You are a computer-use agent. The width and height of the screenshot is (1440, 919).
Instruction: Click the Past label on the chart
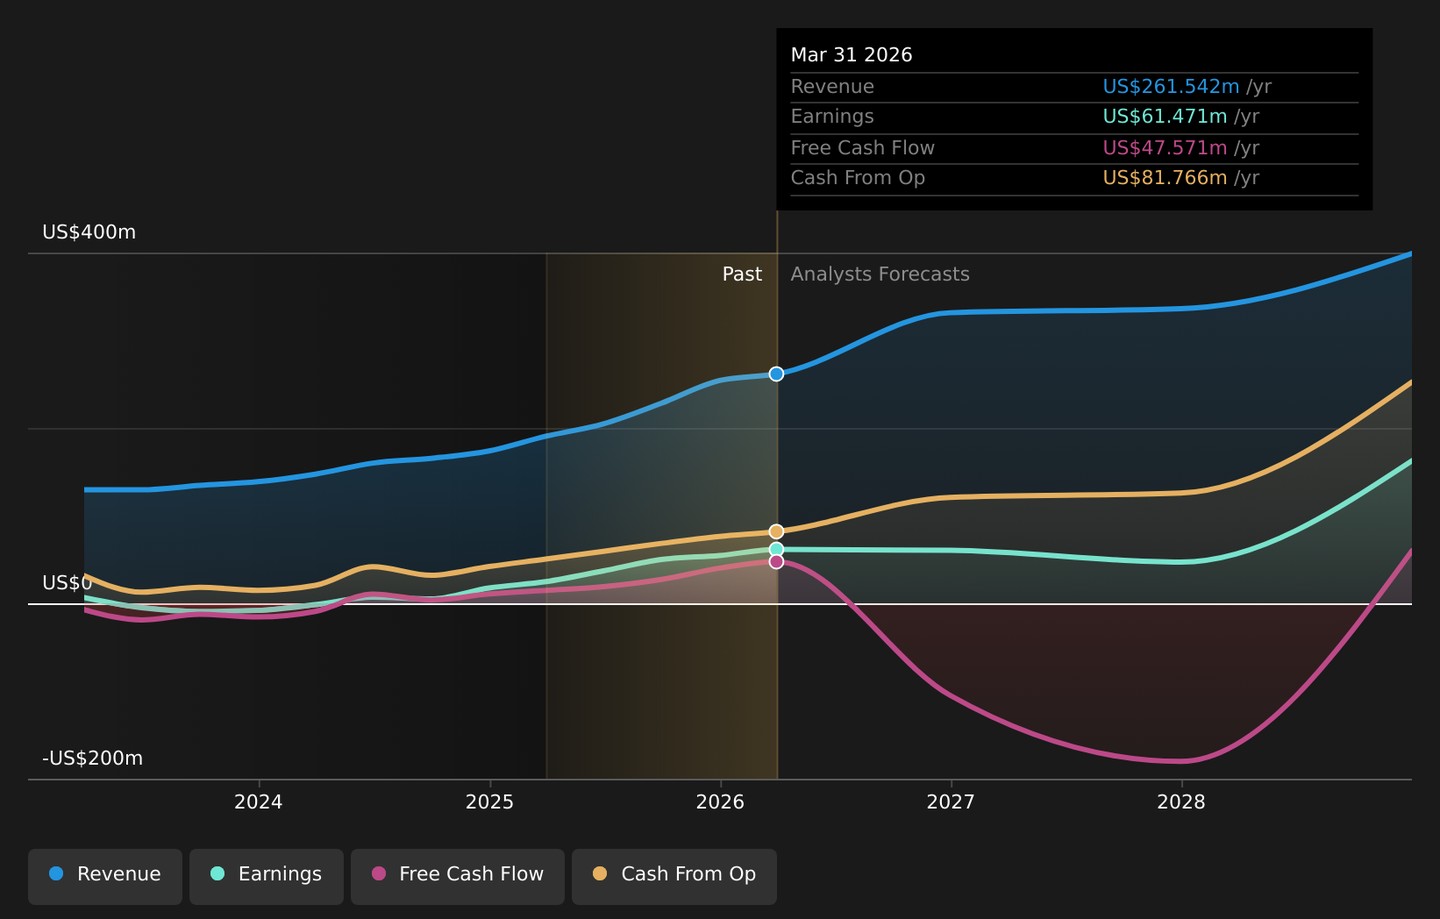pyautogui.click(x=742, y=274)
